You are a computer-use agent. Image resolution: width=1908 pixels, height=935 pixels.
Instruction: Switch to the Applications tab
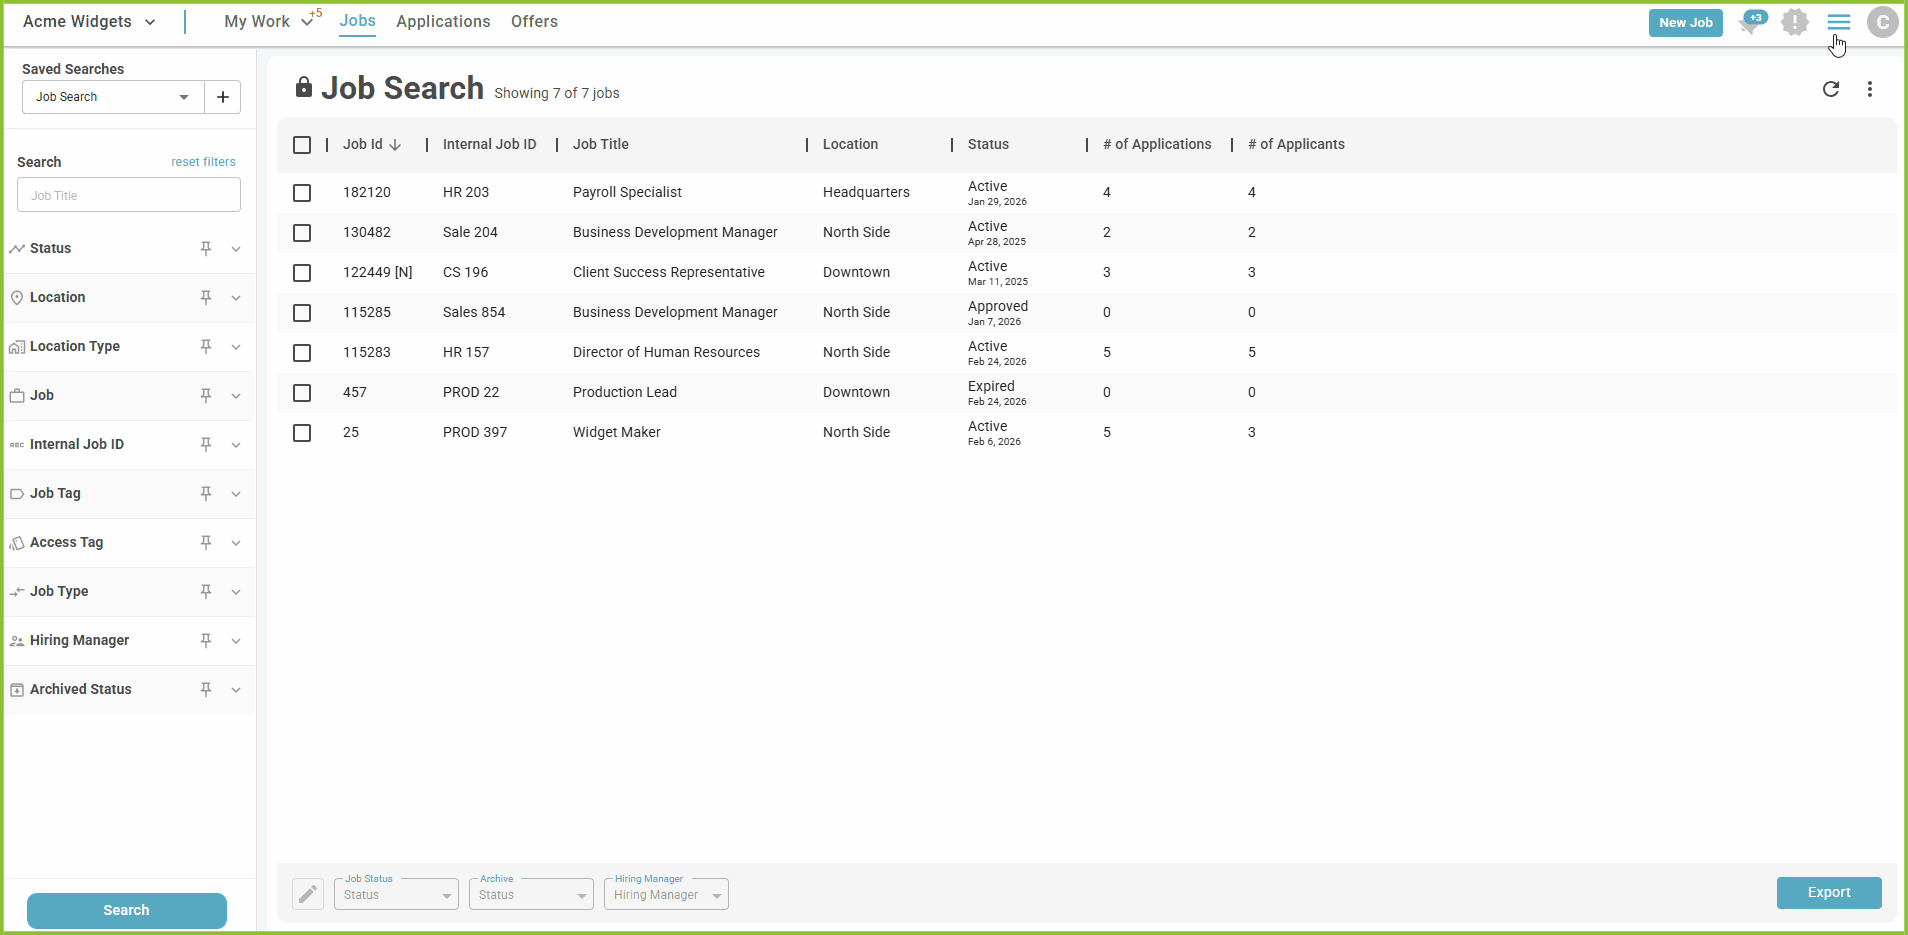click(x=443, y=22)
